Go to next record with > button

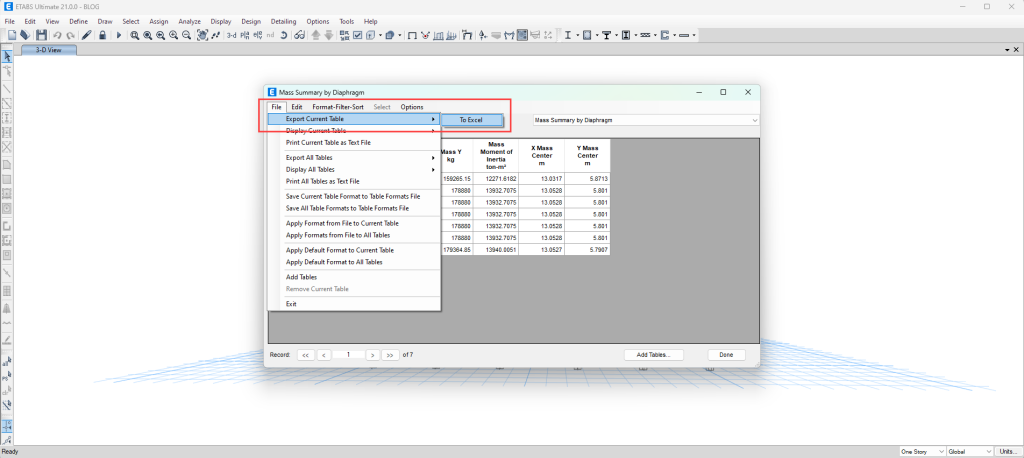click(372, 355)
